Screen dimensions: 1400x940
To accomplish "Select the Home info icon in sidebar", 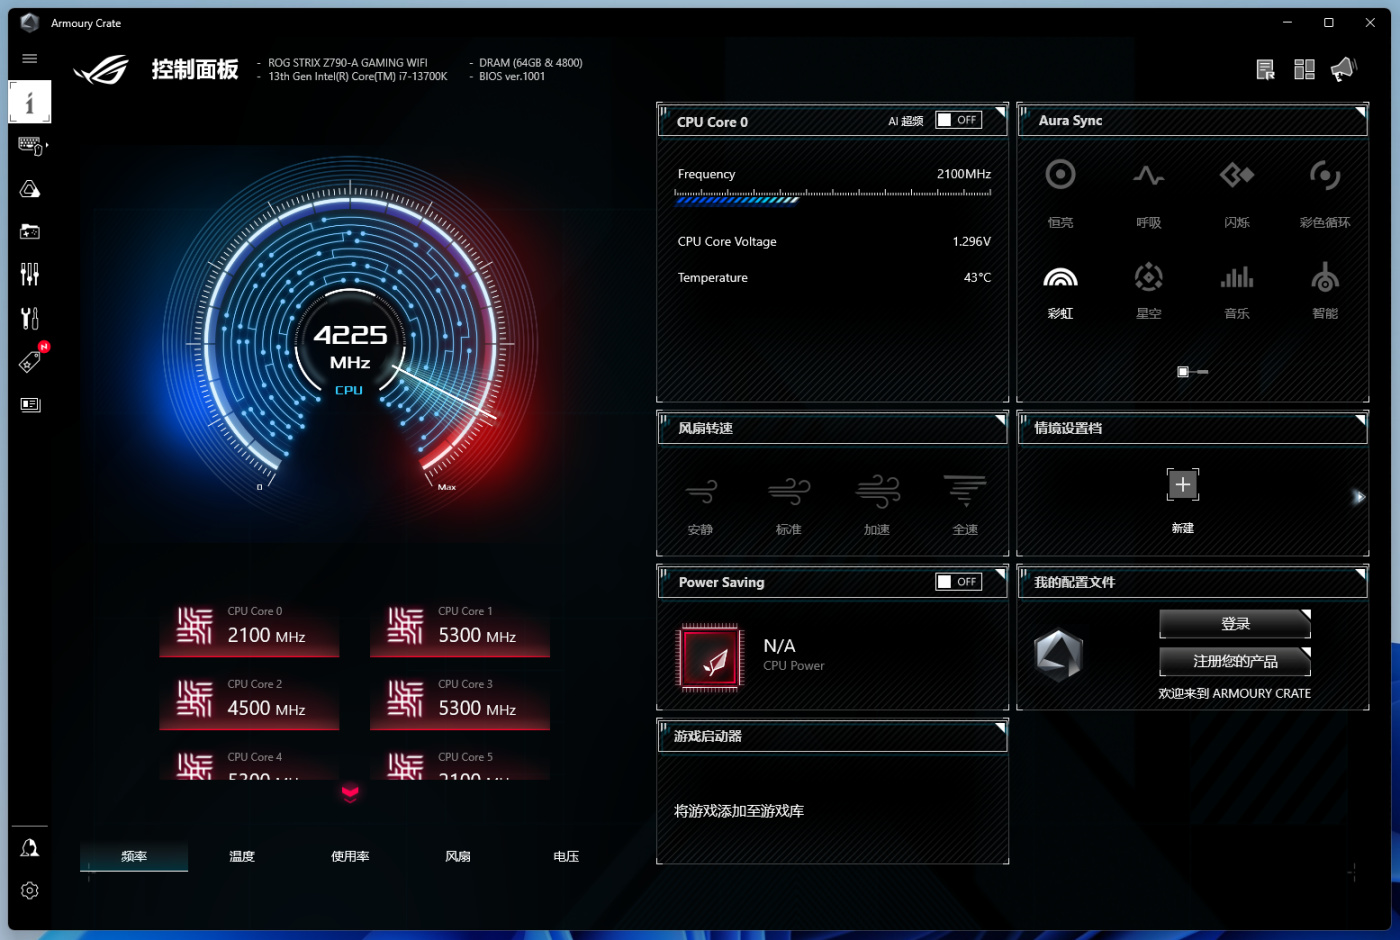I will pos(30,102).
